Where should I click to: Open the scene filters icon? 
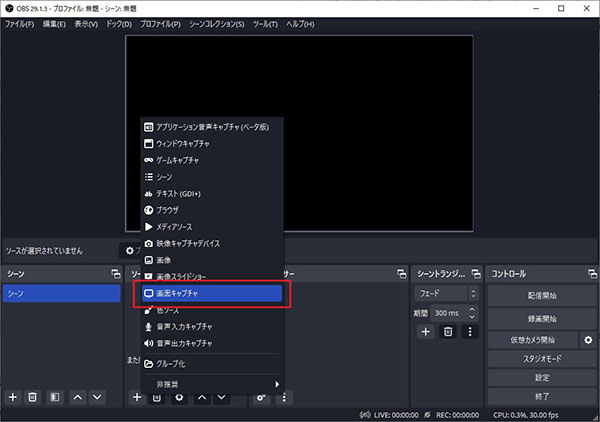[55, 397]
